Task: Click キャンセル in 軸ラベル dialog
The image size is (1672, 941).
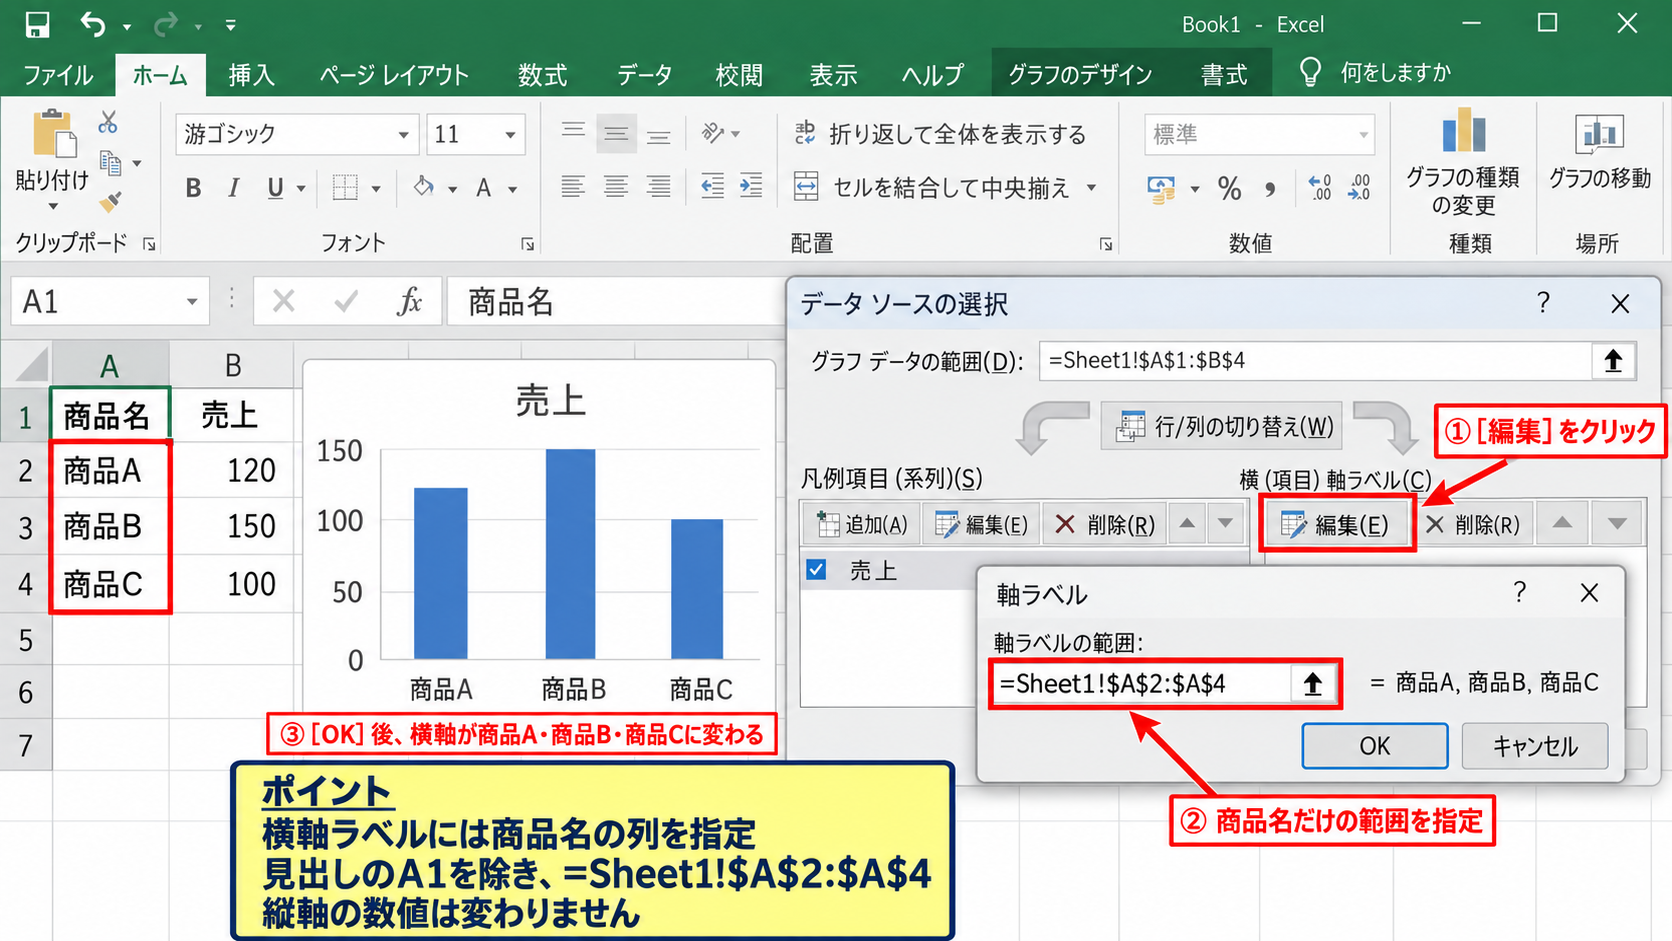Action: pyautogui.click(x=1535, y=746)
